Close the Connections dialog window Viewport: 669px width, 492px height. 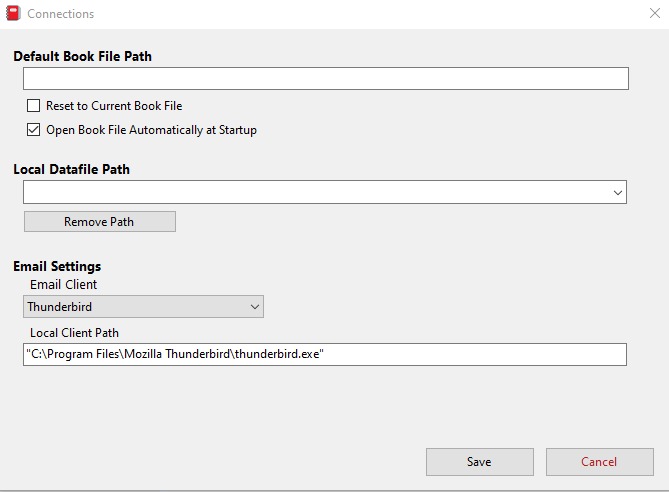point(654,14)
